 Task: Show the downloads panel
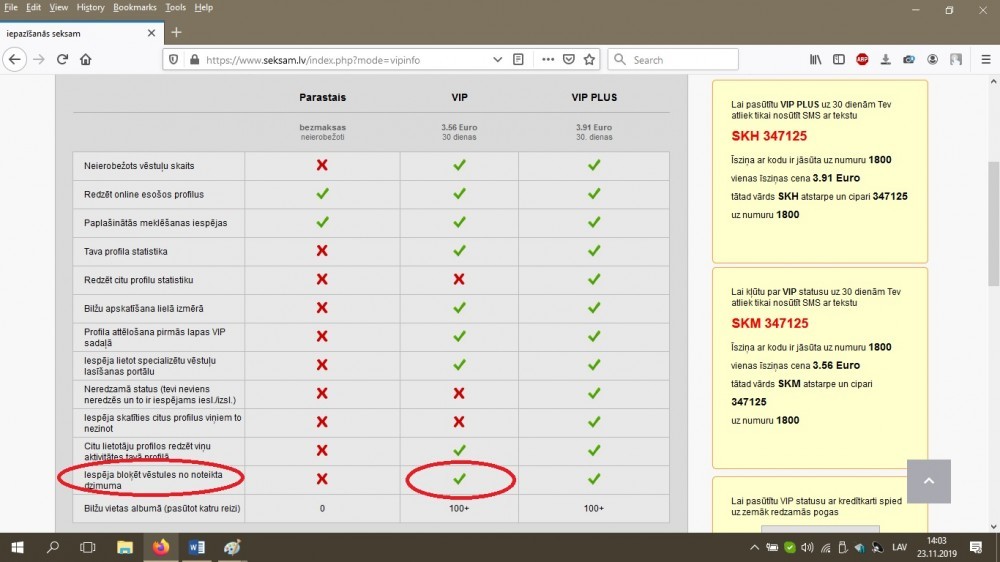[x=886, y=59]
